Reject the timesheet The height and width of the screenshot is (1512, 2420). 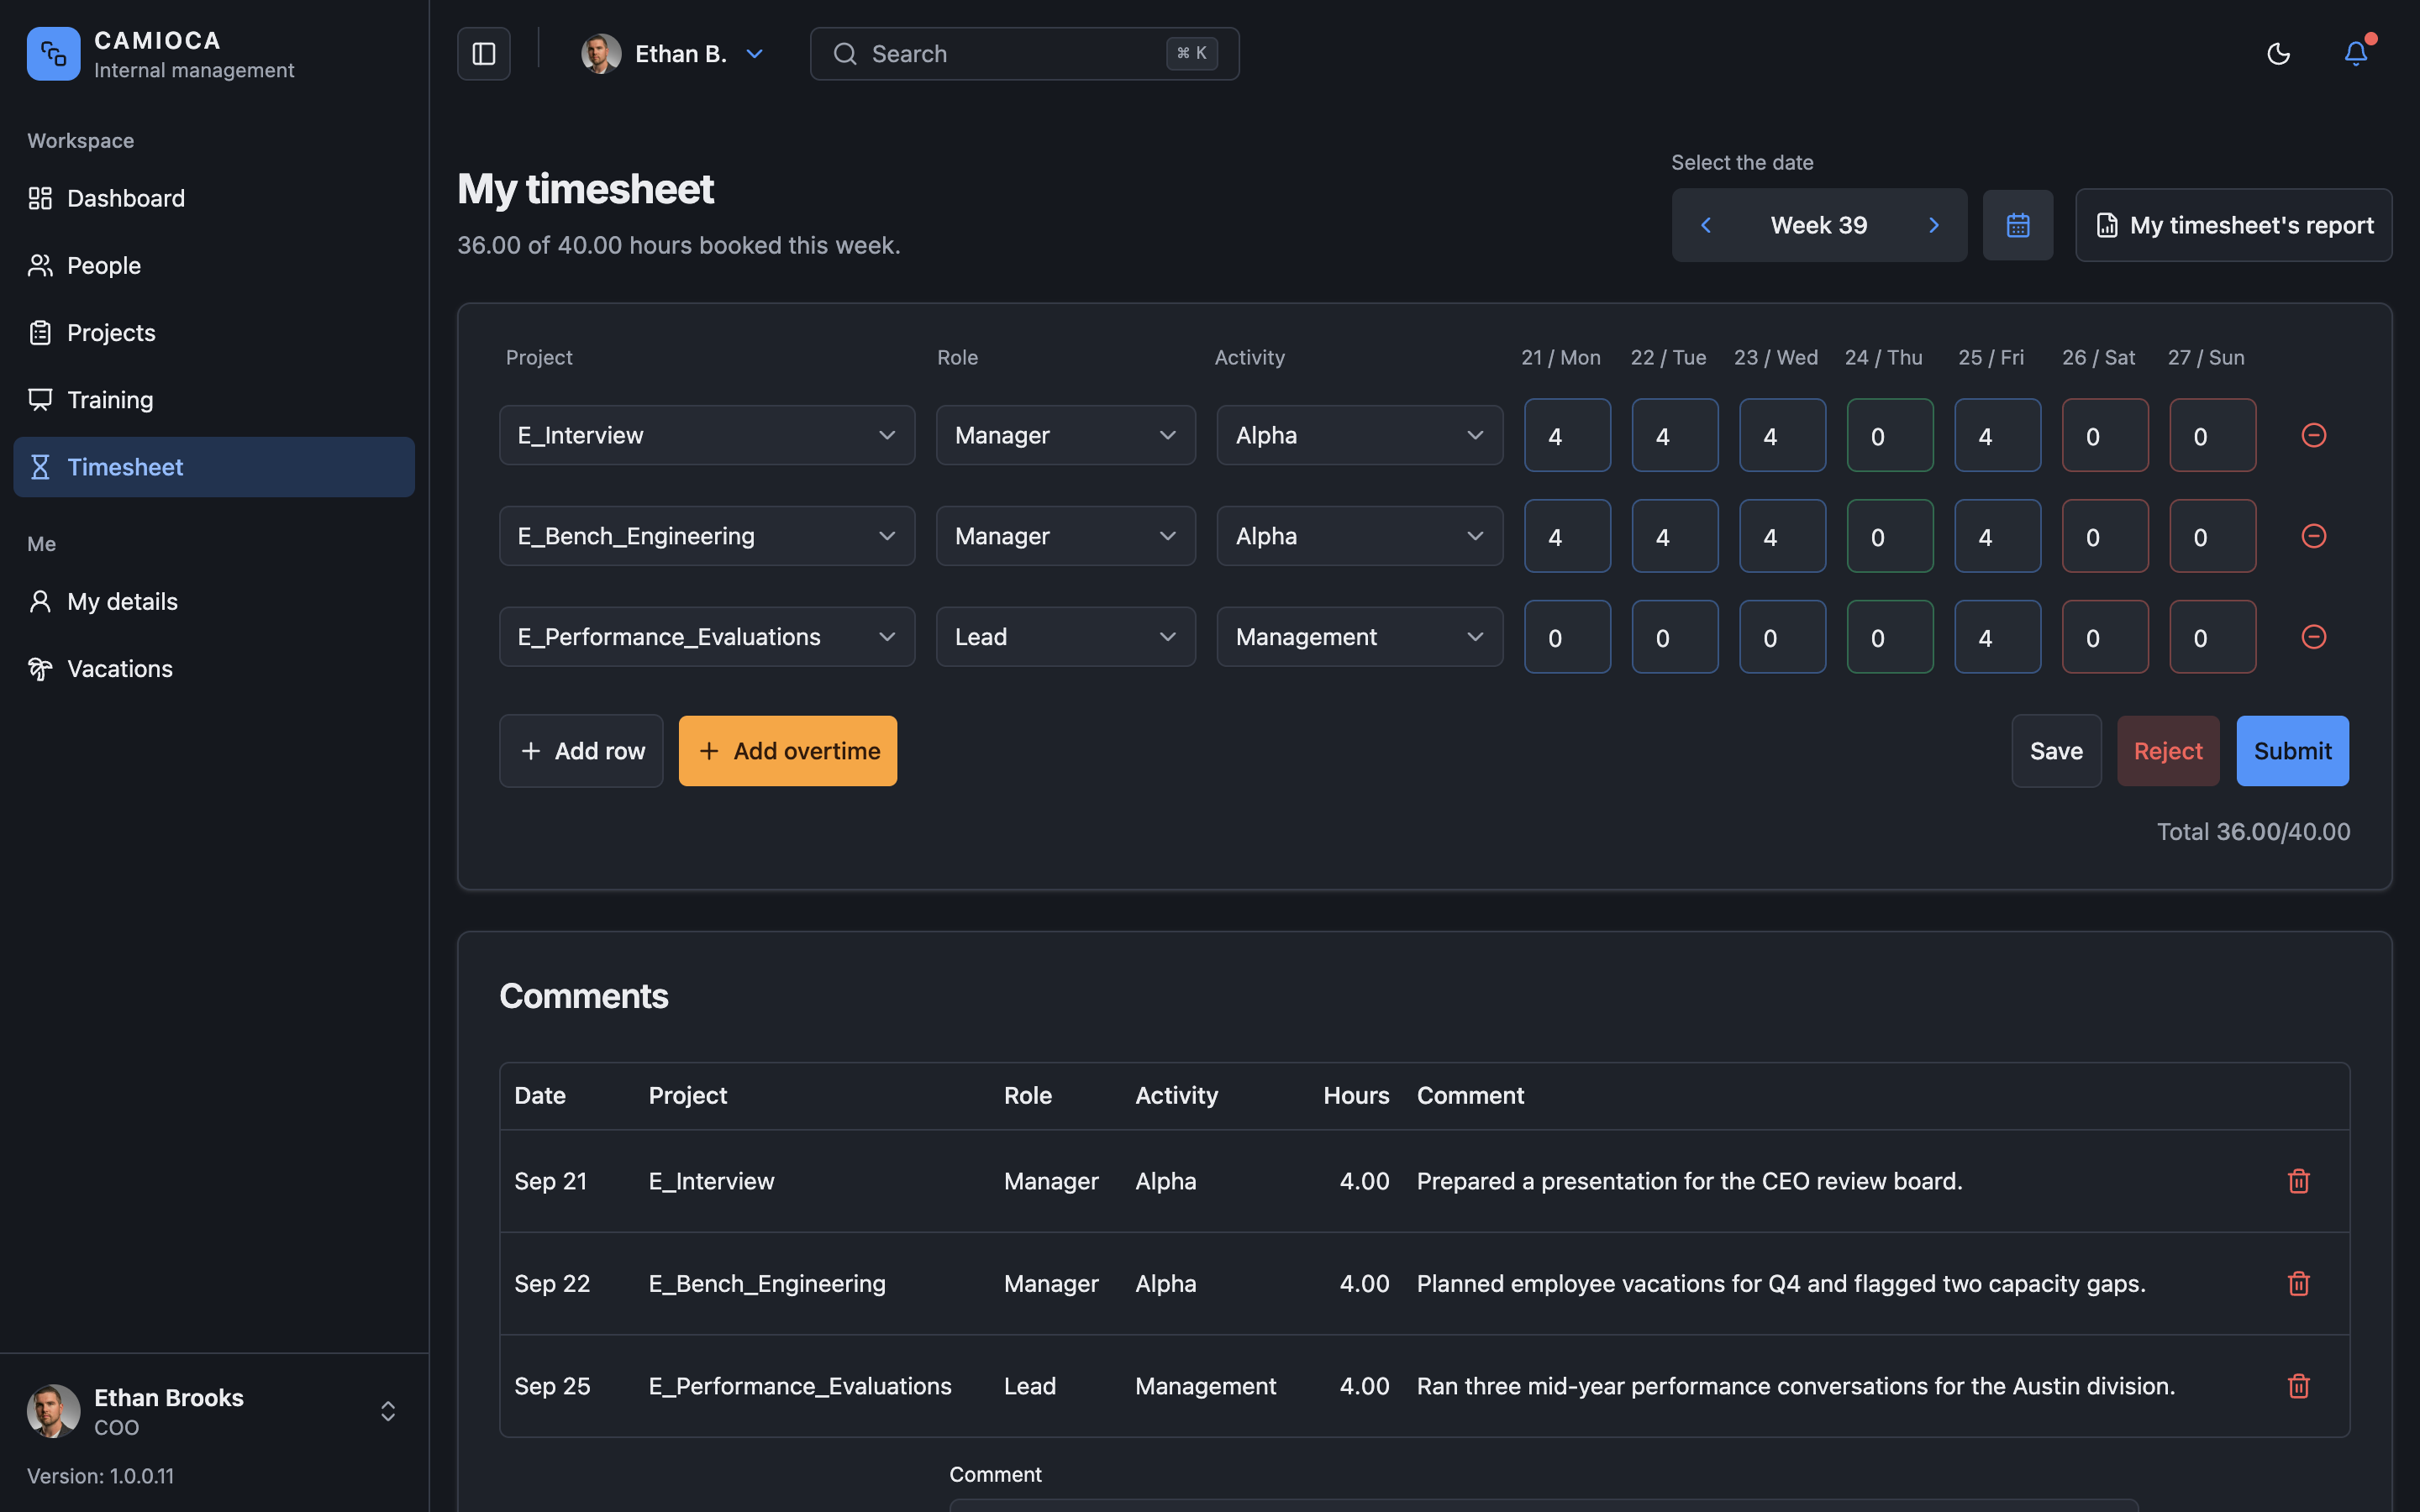[x=2168, y=751]
